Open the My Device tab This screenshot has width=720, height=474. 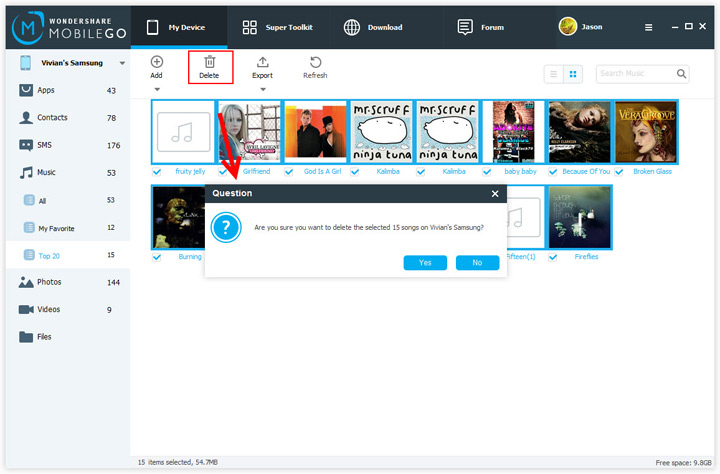[x=179, y=28]
